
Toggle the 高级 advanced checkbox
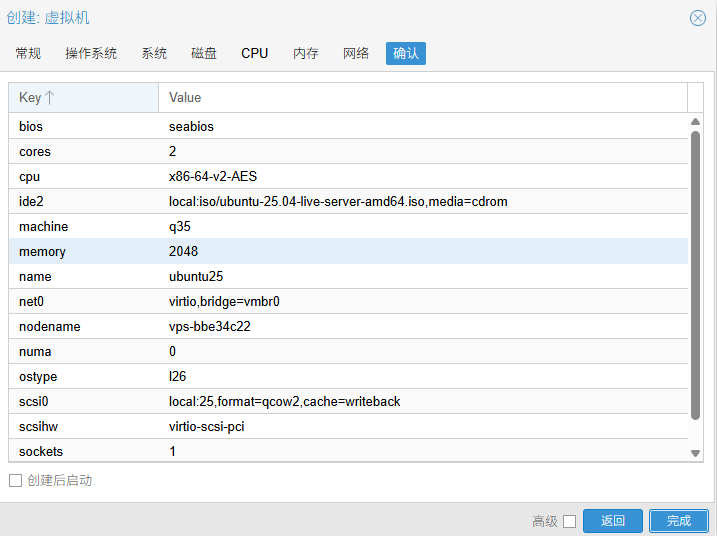[570, 521]
